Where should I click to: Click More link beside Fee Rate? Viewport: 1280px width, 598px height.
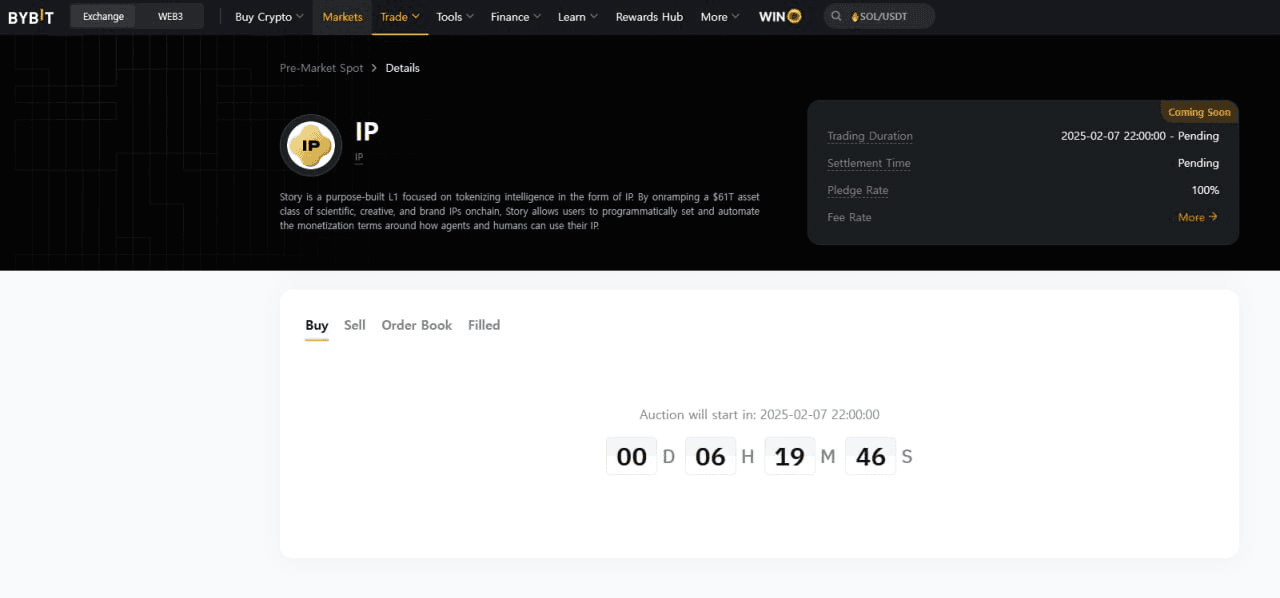[x=1198, y=217]
